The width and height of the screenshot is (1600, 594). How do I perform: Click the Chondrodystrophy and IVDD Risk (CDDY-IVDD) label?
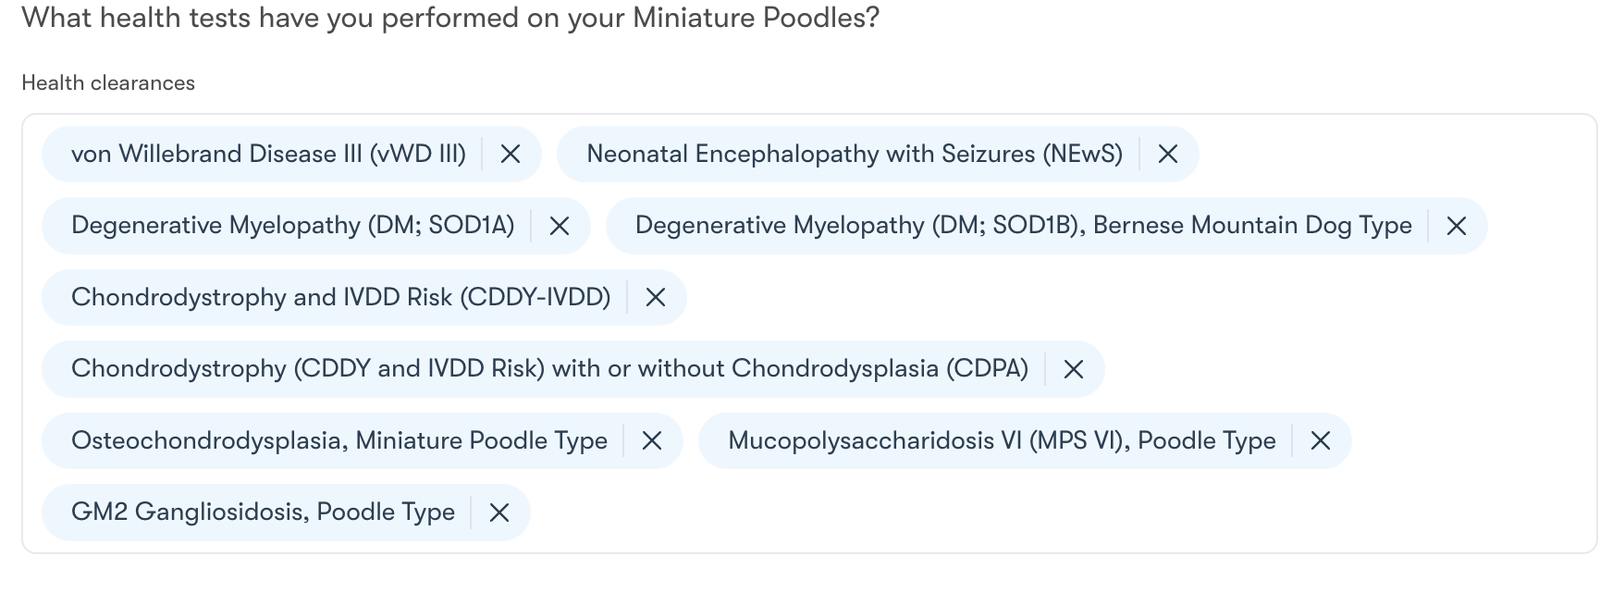click(340, 297)
